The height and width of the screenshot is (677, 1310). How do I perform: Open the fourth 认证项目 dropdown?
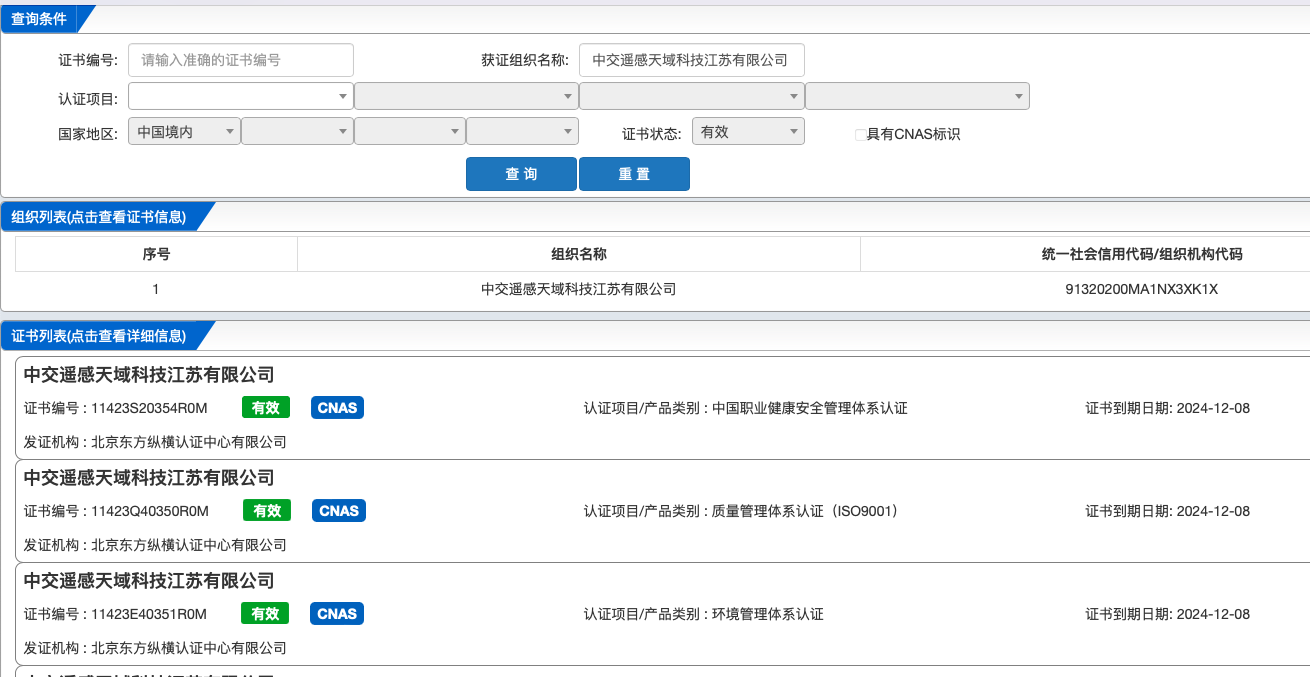pyautogui.click(x=917, y=96)
